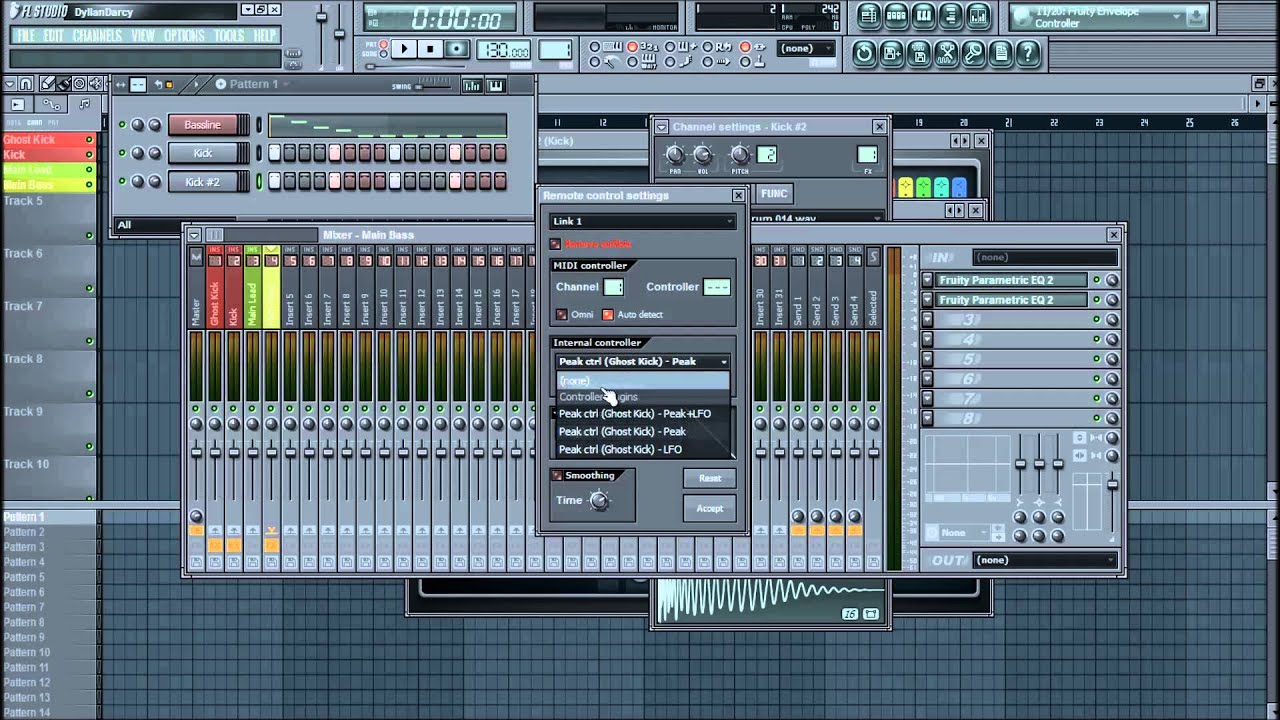The image size is (1280, 720).
Task: Click the Accept button
Action: tap(710, 508)
